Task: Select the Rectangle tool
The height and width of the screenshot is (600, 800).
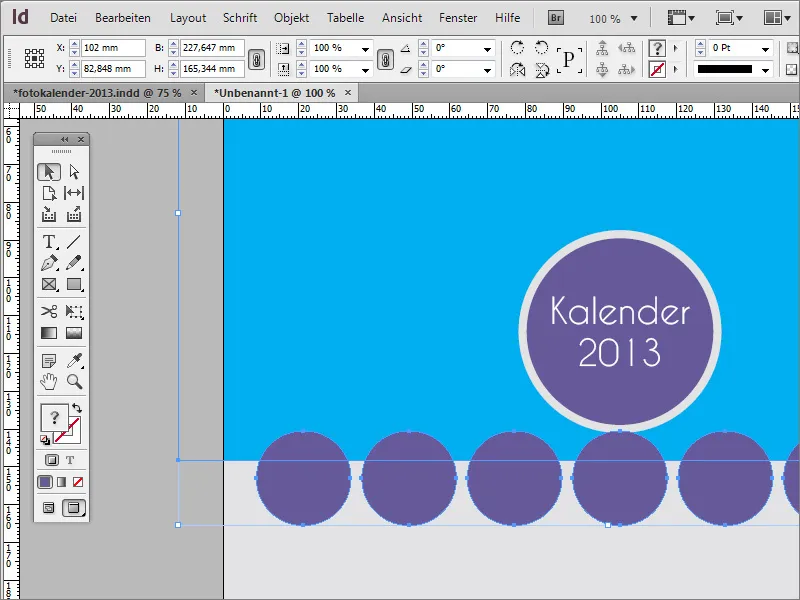Action: (x=74, y=284)
